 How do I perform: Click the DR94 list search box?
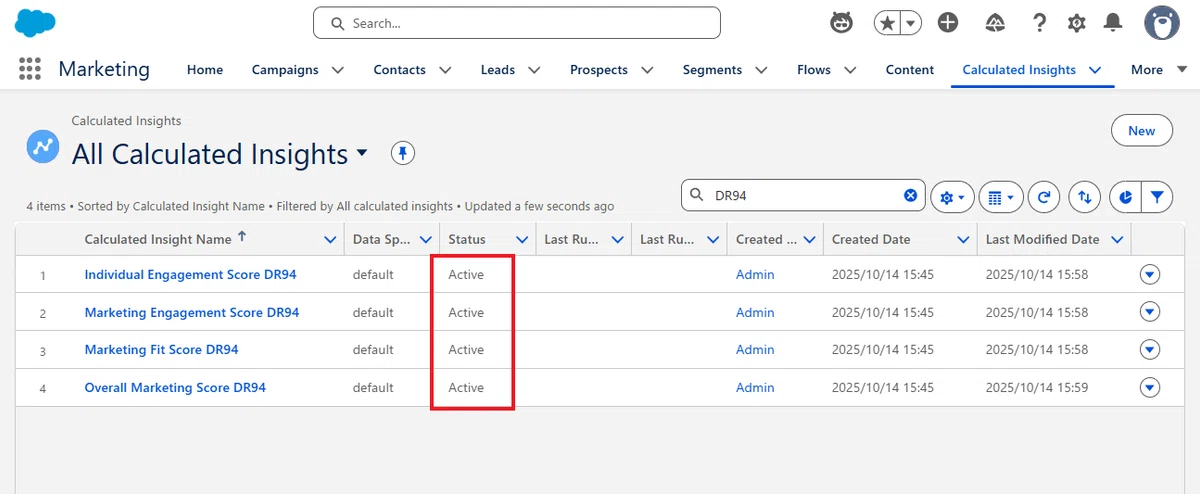803,196
